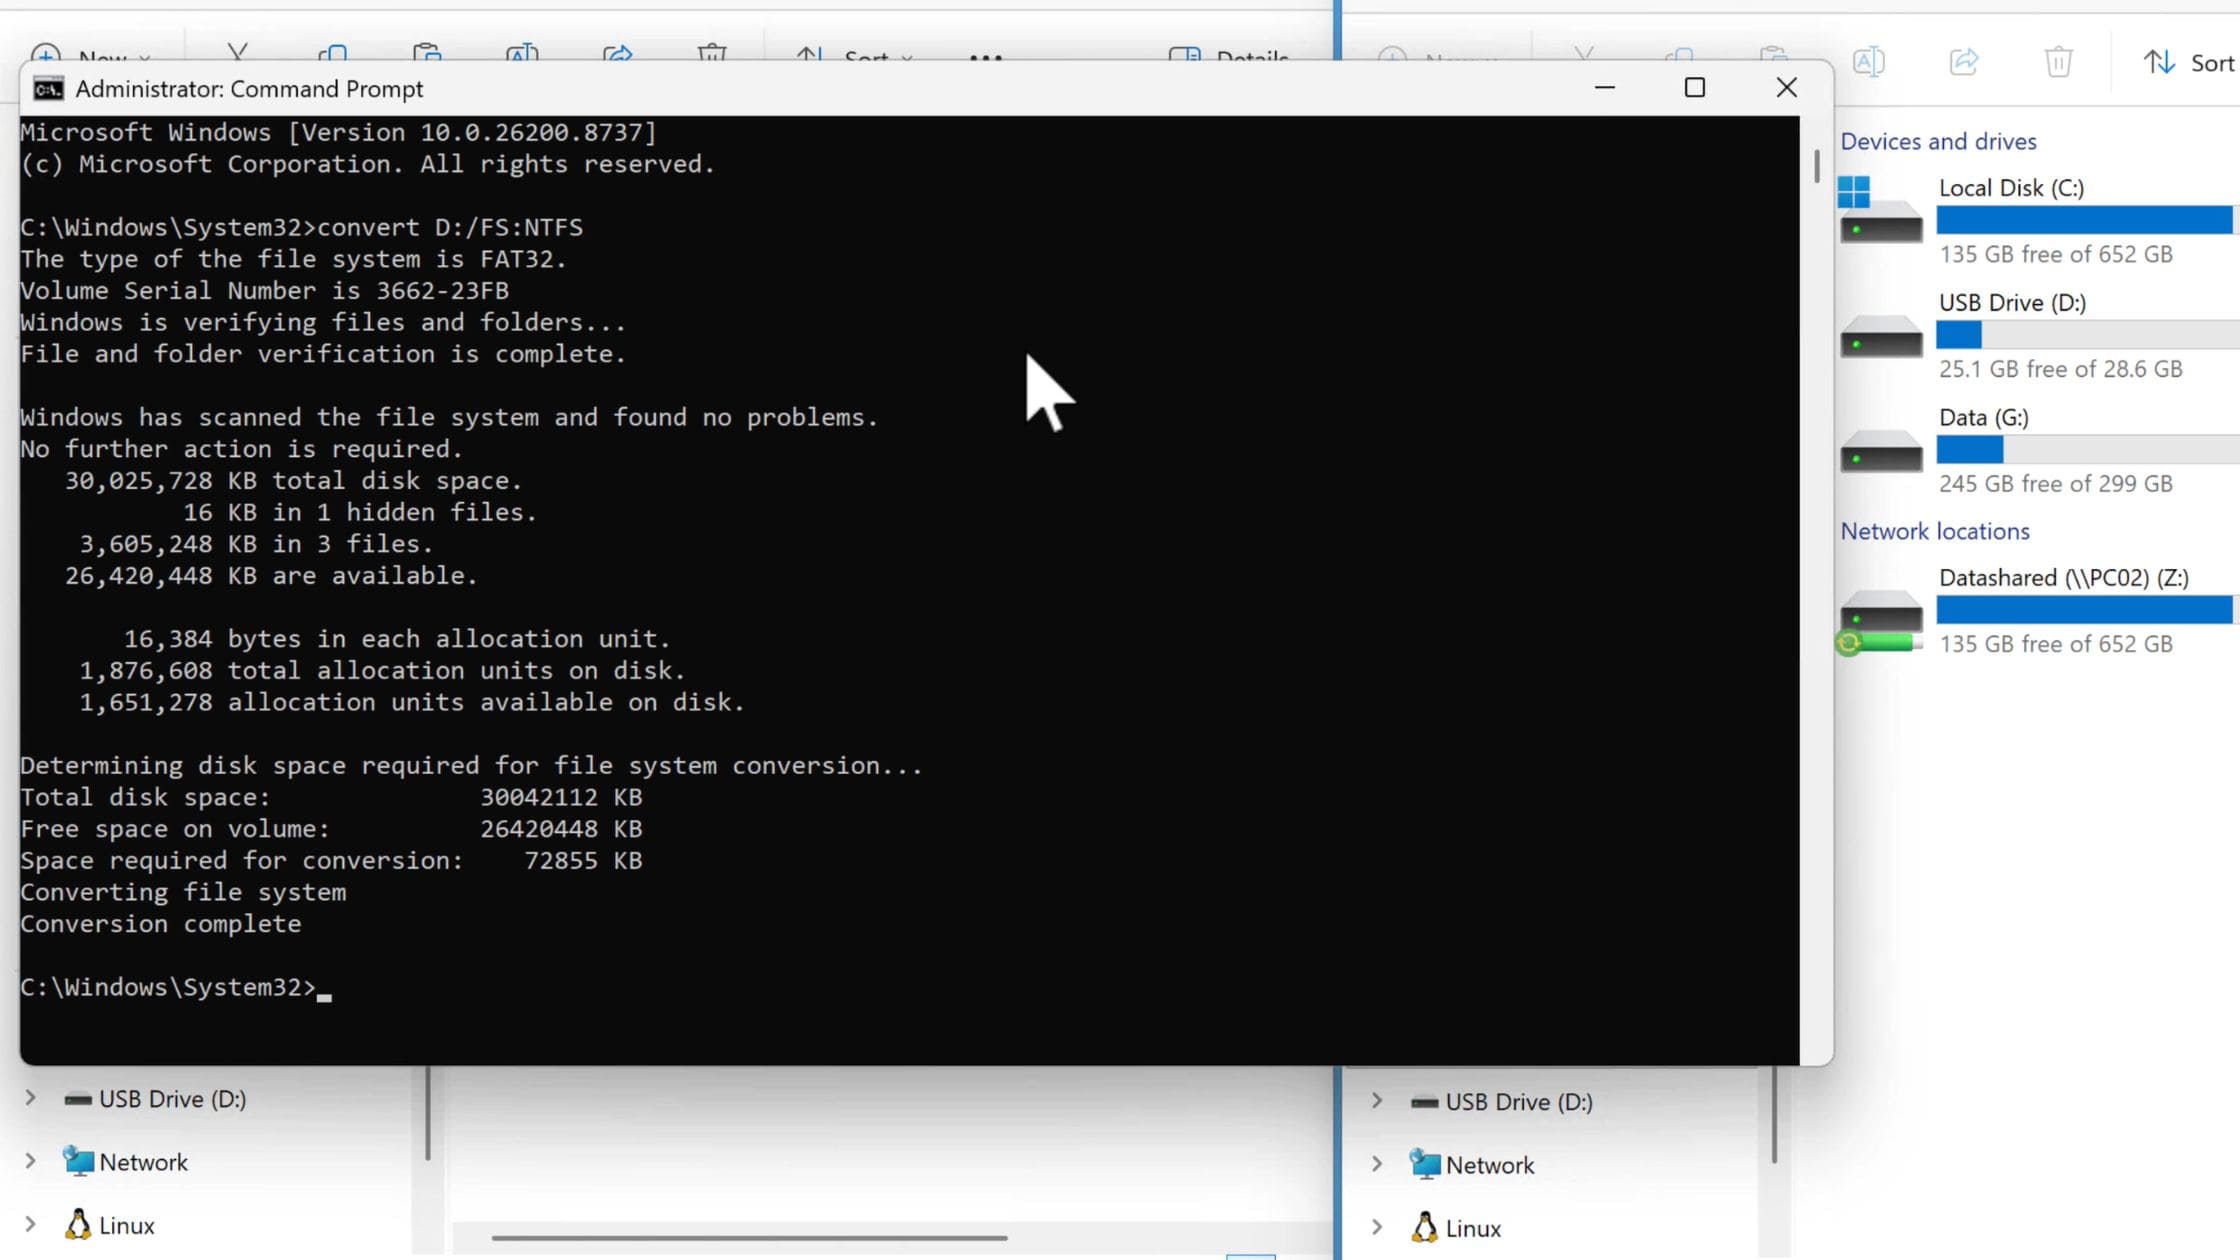Click '245 GB free of 299 GB' text
This screenshot has width=2240, height=1260.
(2055, 484)
